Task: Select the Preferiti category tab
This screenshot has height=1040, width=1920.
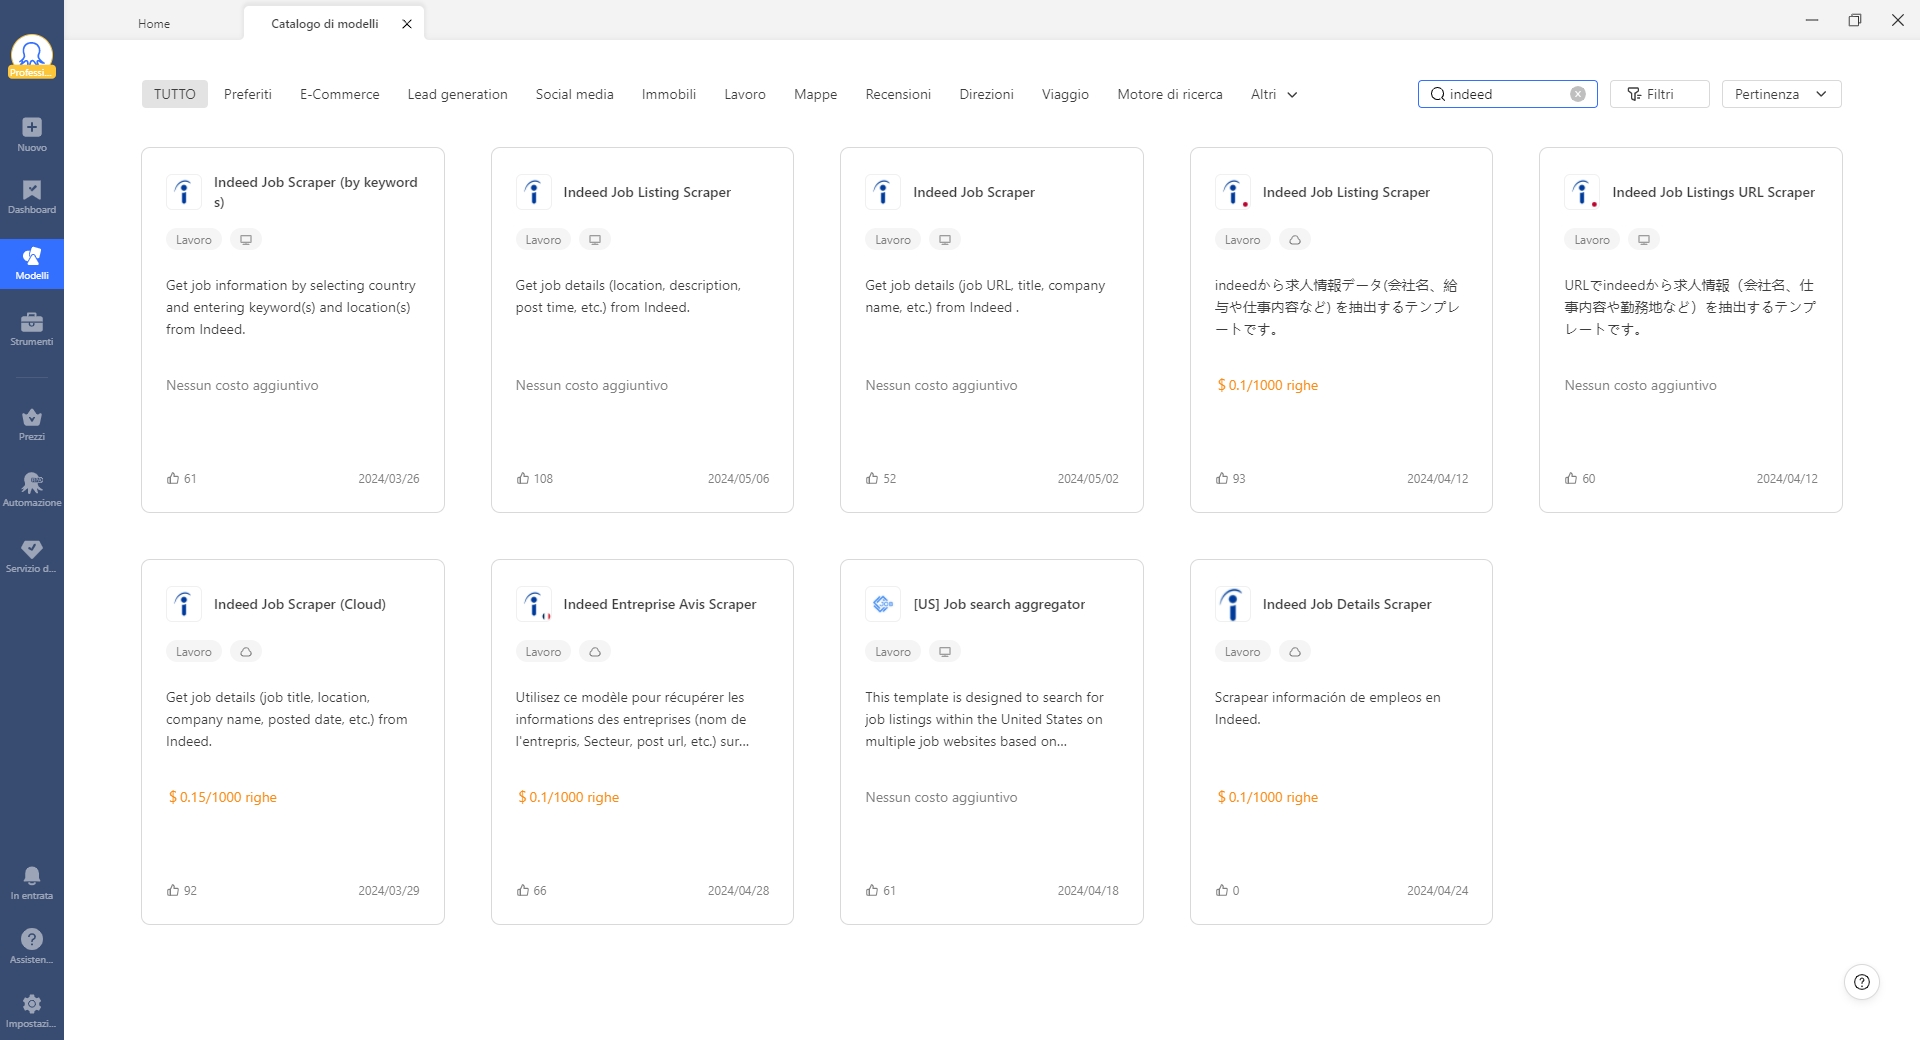Action: [x=248, y=94]
